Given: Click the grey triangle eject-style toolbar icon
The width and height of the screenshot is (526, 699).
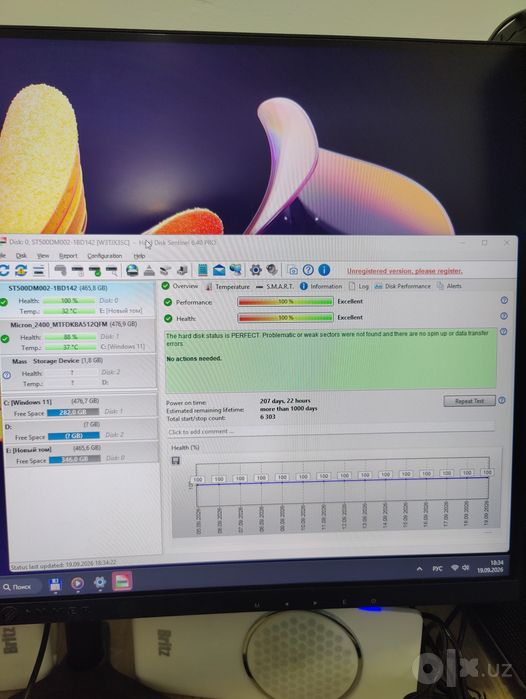Looking at the screenshot, I should [x=149, y=270].
